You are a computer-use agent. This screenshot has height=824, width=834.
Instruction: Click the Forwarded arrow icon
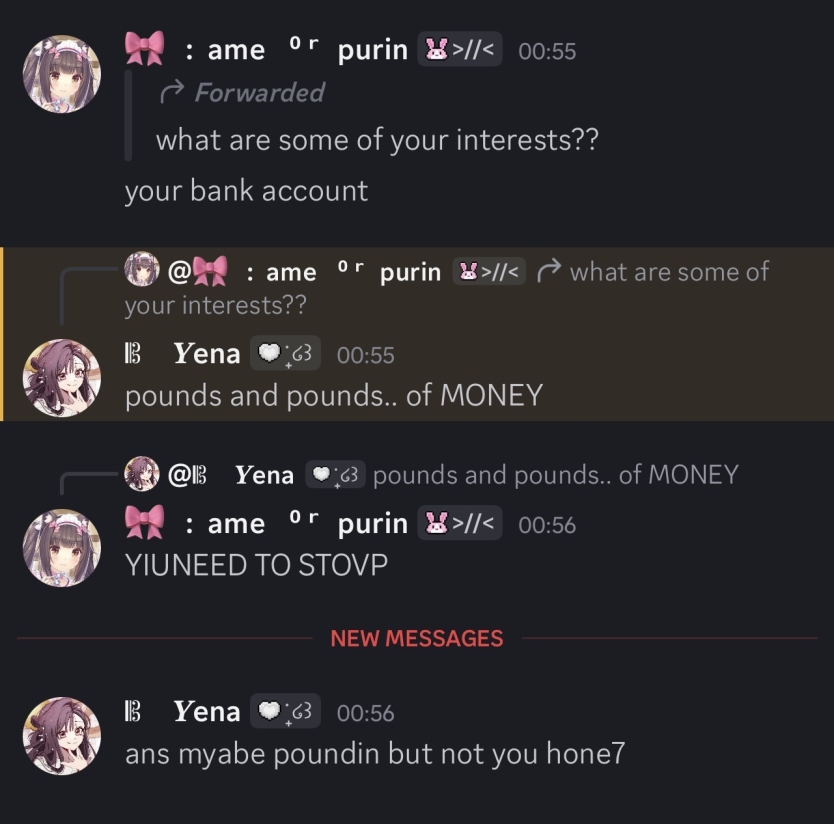(172, 92)
